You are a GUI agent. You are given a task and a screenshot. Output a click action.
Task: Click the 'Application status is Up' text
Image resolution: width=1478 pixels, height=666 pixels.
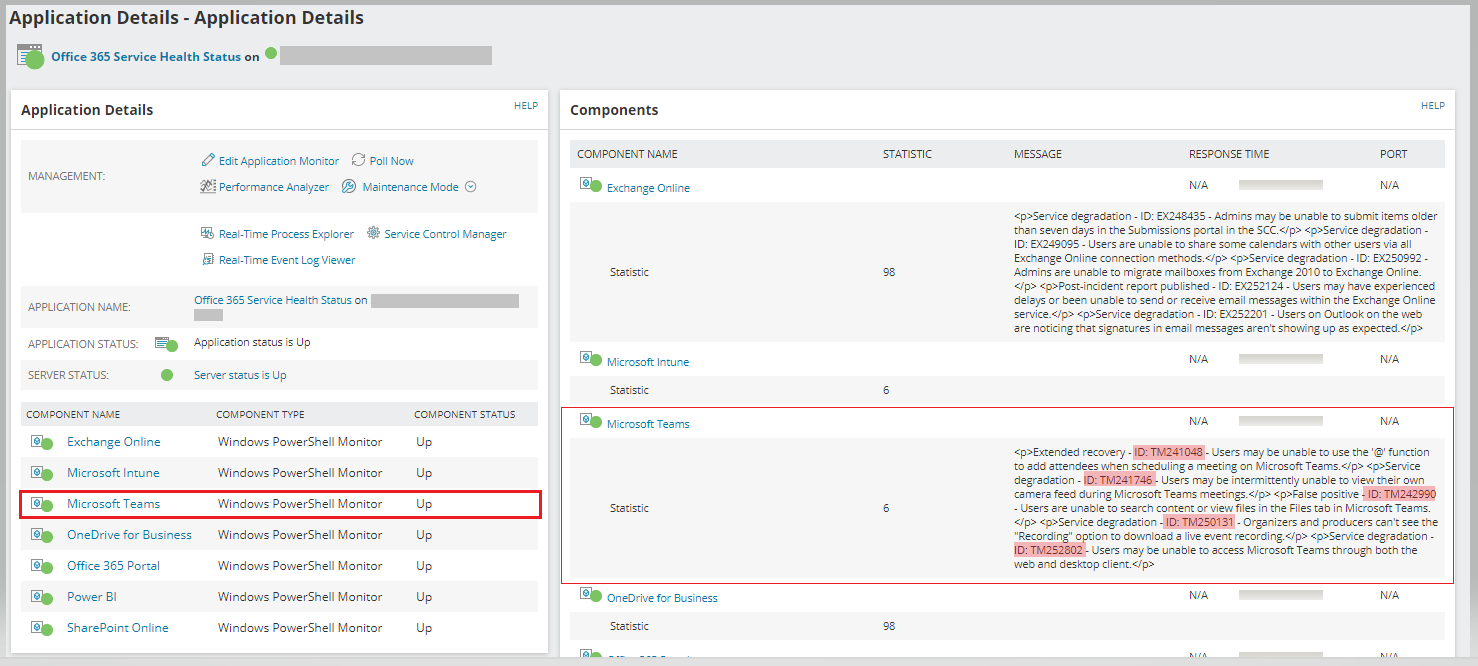pyautogui.click(x=252, y=342)
